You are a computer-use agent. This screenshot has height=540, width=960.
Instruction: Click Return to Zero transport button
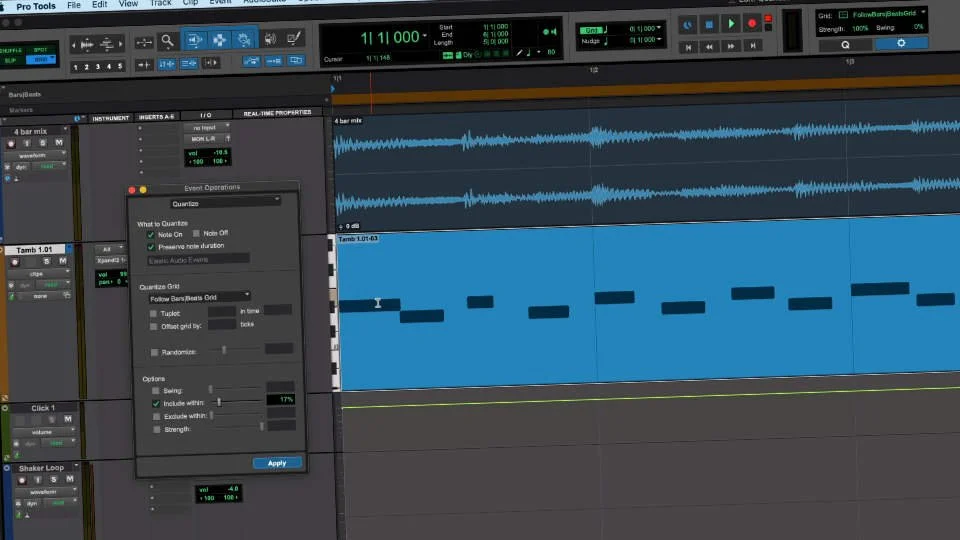pos(688,47)
